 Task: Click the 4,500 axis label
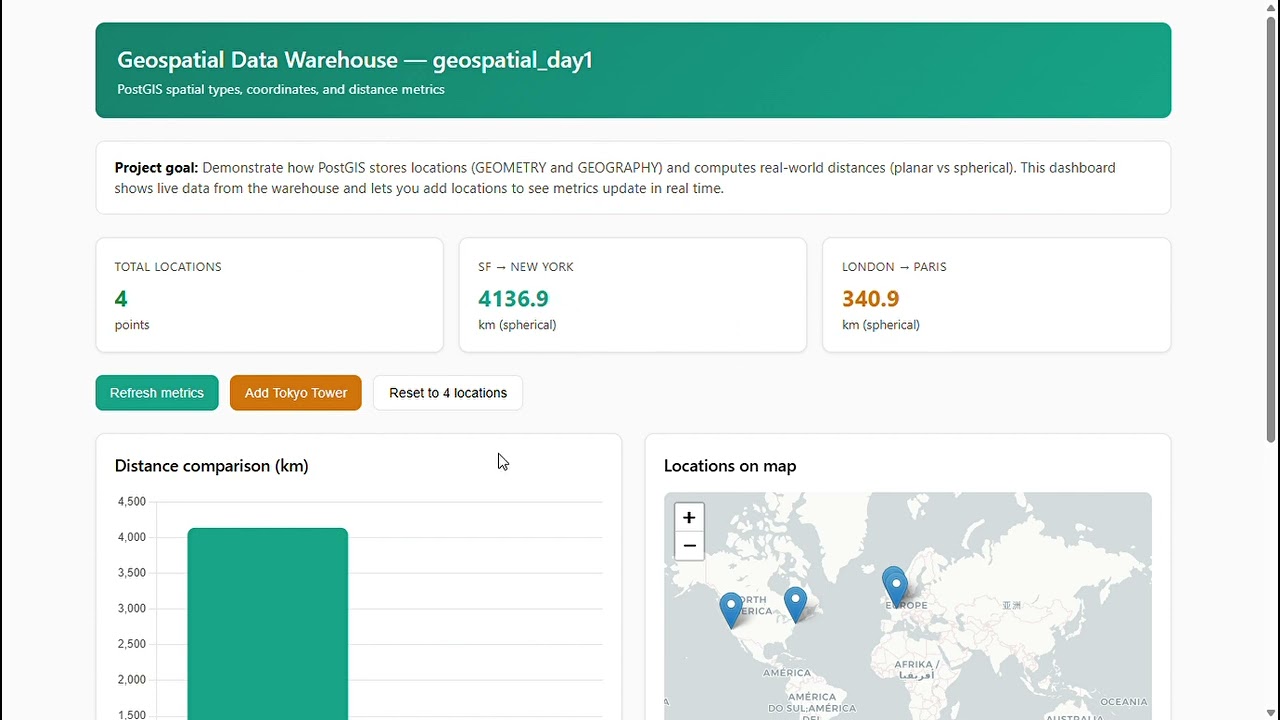point(132,502)
